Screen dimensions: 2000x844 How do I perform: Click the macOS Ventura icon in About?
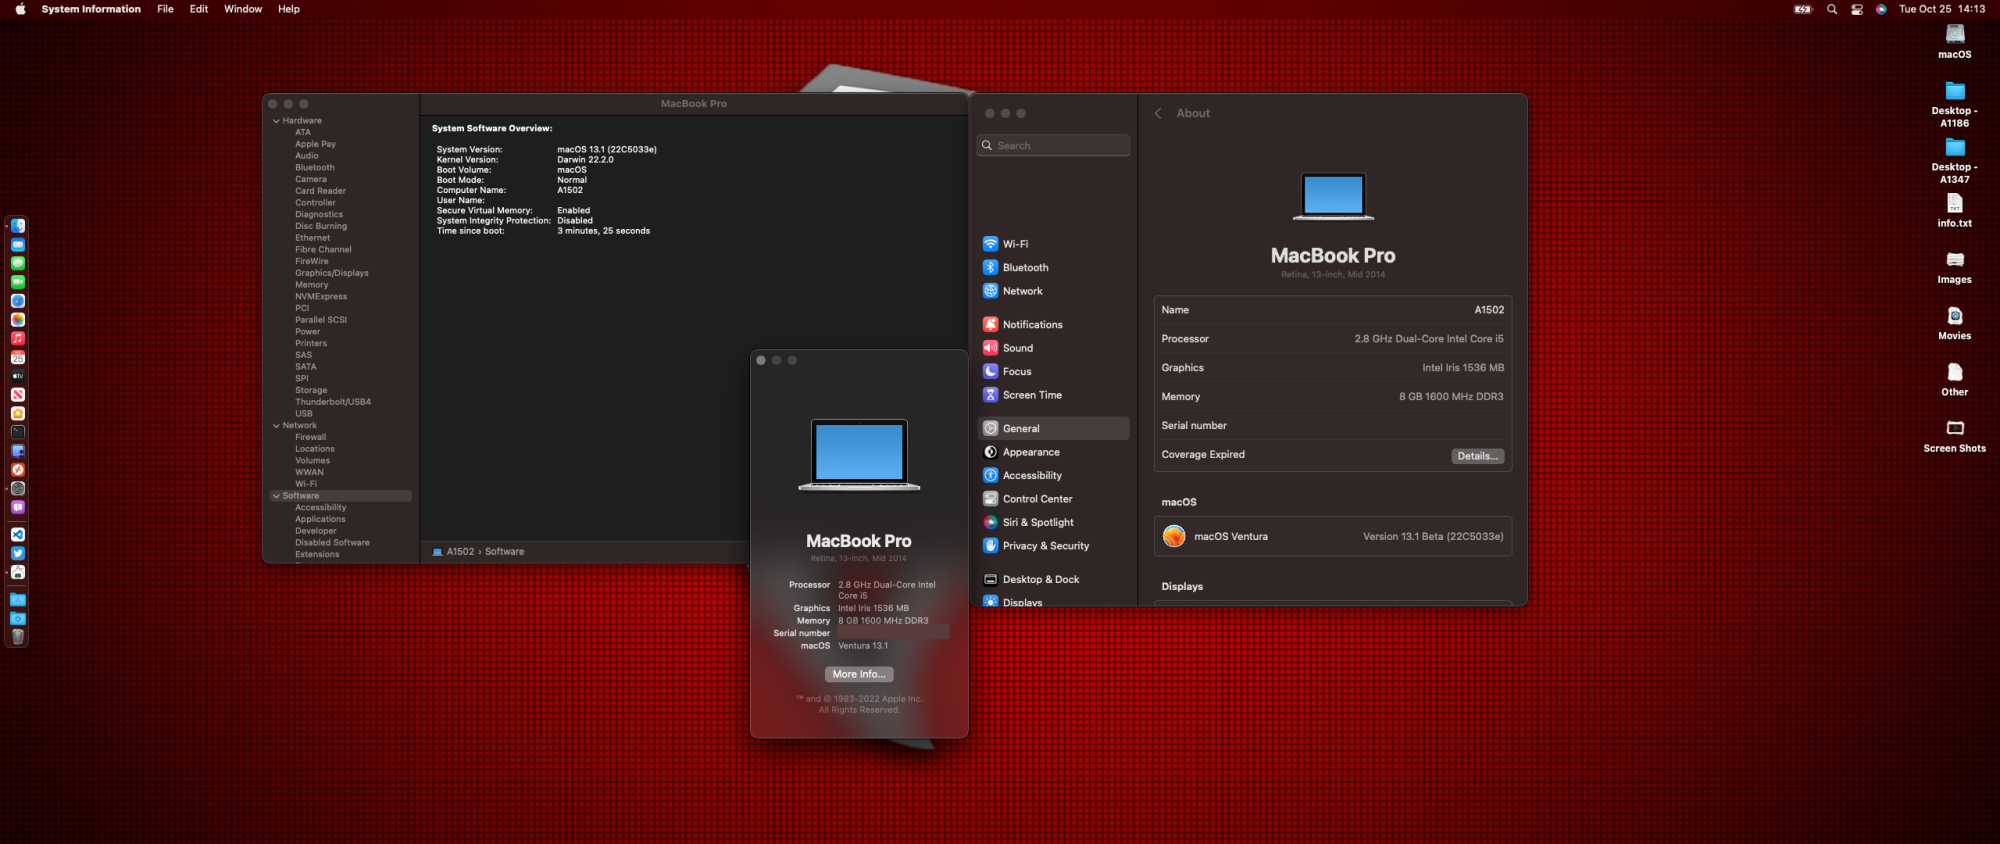pos(1174,536)
